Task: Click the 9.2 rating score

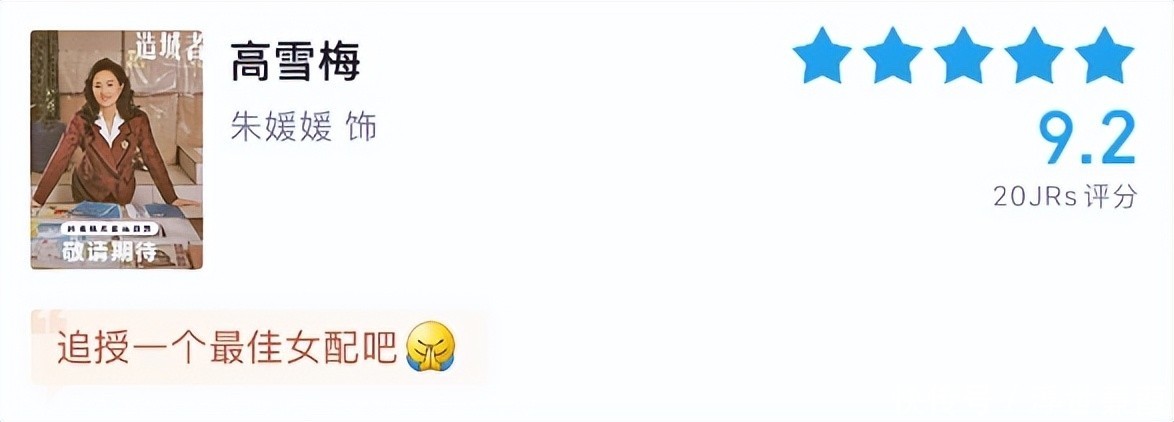Action: (1087, 140)
